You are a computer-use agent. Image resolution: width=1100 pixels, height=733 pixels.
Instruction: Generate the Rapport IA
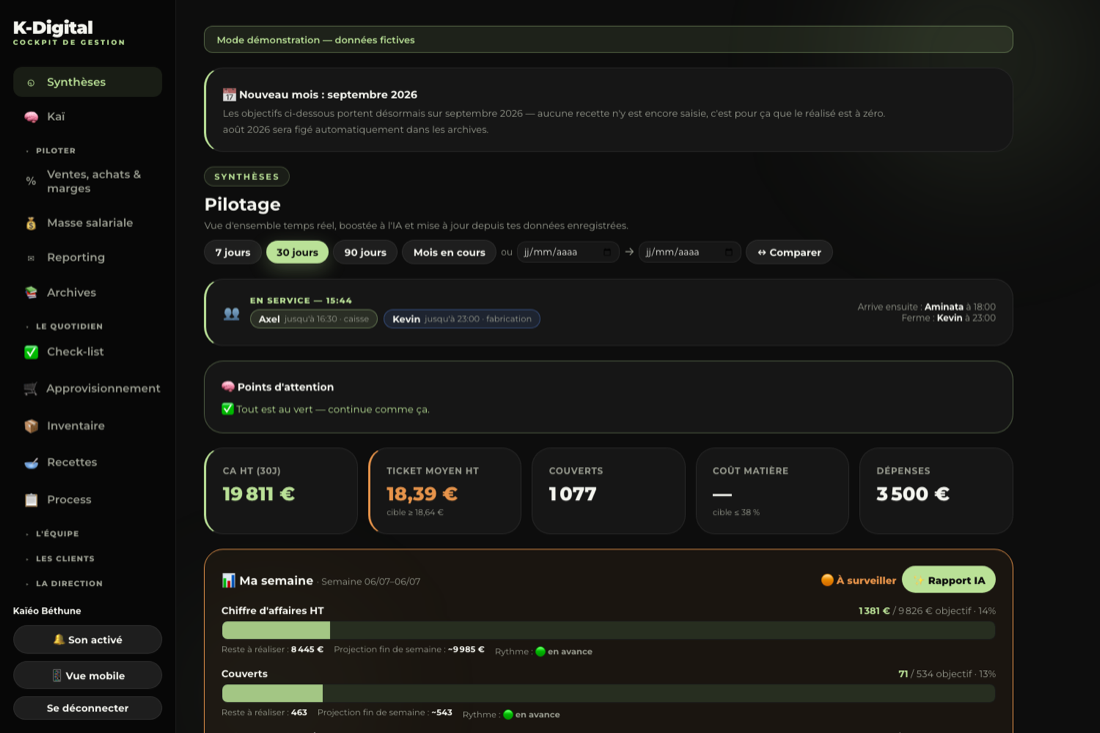pyautogui.click(x=948, y=580)
